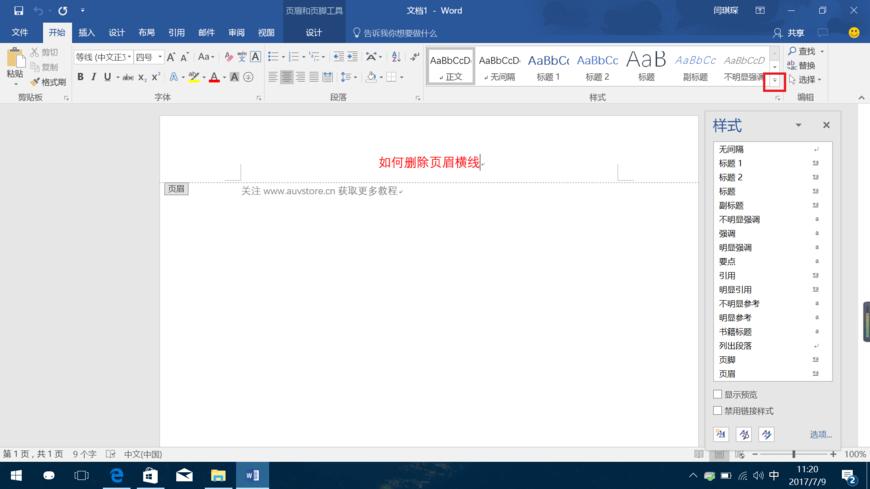Click the Undo arrow icon
This screenshot has height=489, width=870.
[38, 11]
